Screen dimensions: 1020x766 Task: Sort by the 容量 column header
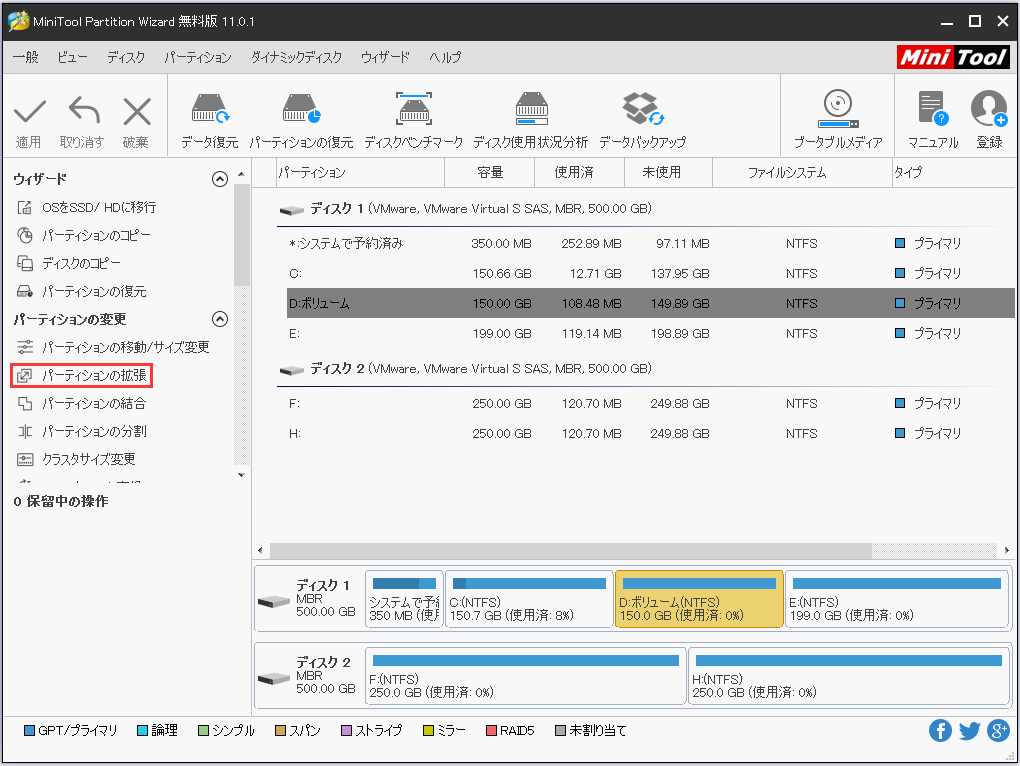(x=491, y=172)
